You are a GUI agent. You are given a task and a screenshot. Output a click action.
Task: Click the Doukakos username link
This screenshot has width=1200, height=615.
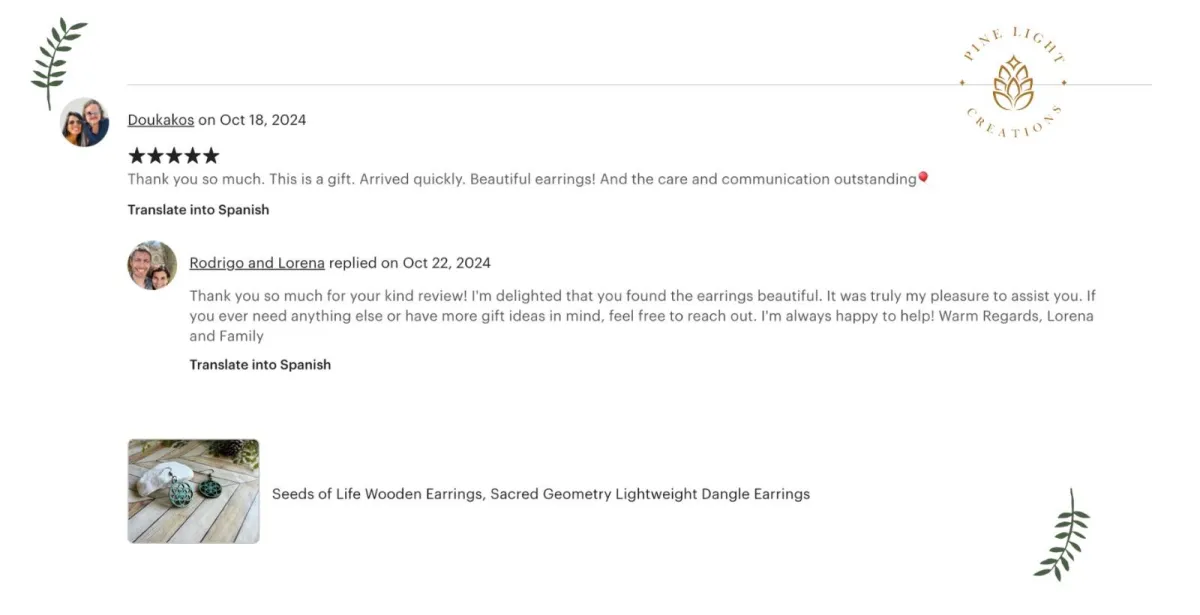click(x=161, y=120)
